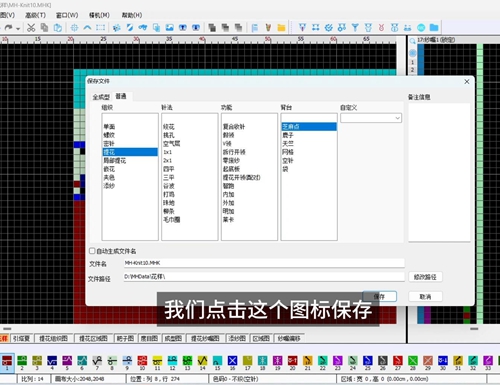
Task: Click the 文件名 input field
Action: pos(264,263)
